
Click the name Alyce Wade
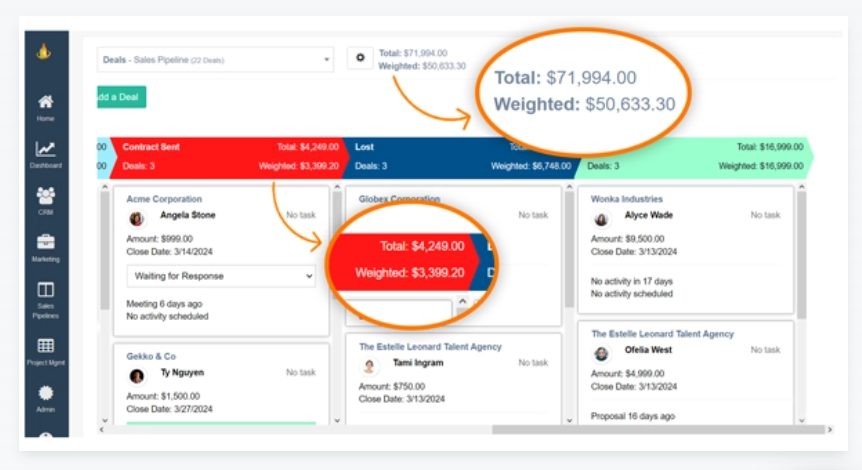[x=649, y=215]
